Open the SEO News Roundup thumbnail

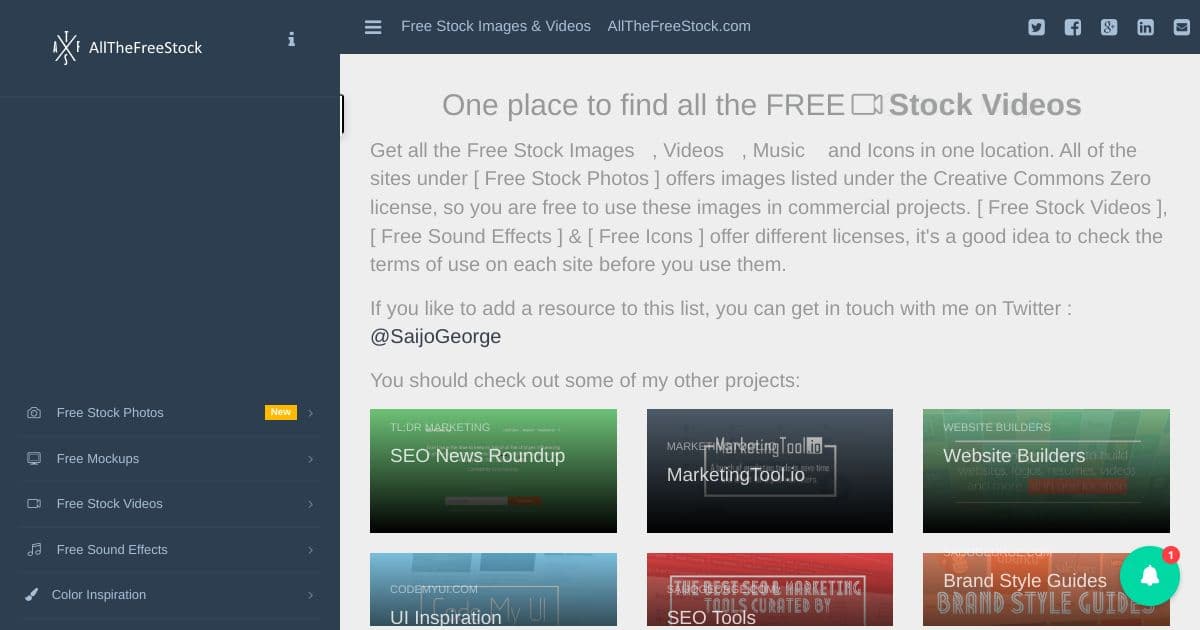(x=493, y=470)
